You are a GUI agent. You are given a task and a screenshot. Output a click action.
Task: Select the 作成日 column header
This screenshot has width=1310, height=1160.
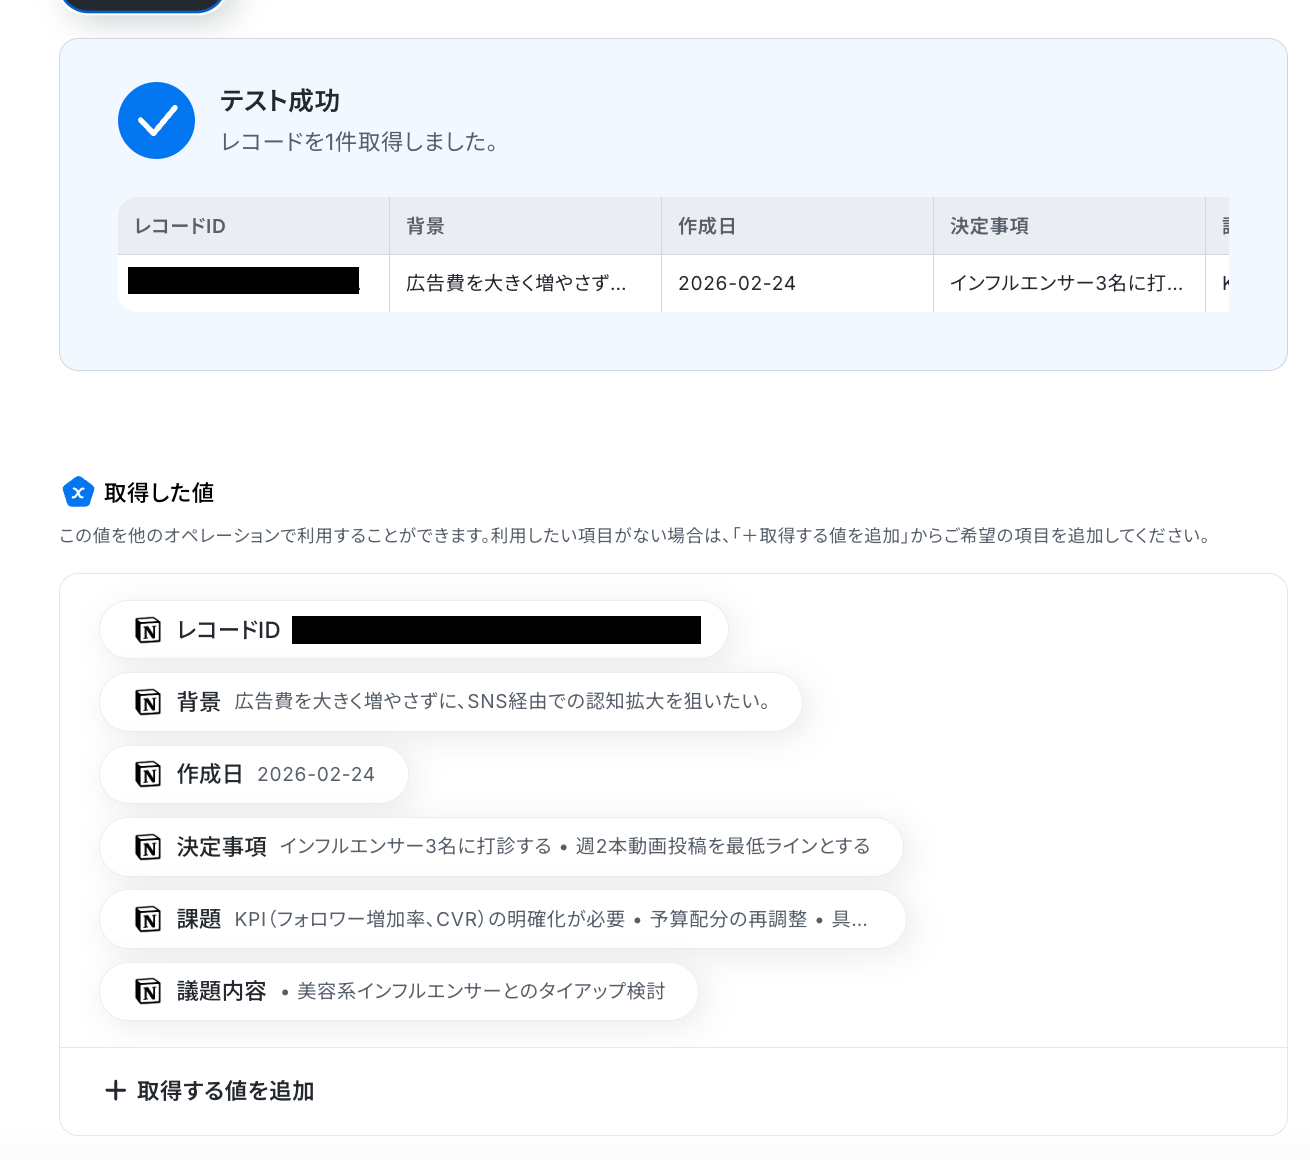pyautogui.click(x=798, y=226)
